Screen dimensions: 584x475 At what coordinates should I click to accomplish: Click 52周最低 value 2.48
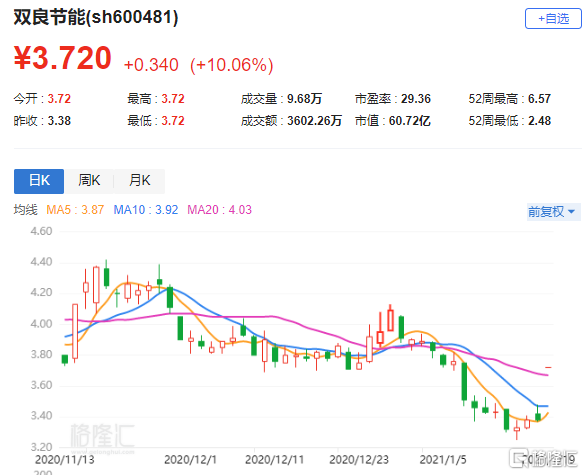pyautogui.click(x=539, y=121)
